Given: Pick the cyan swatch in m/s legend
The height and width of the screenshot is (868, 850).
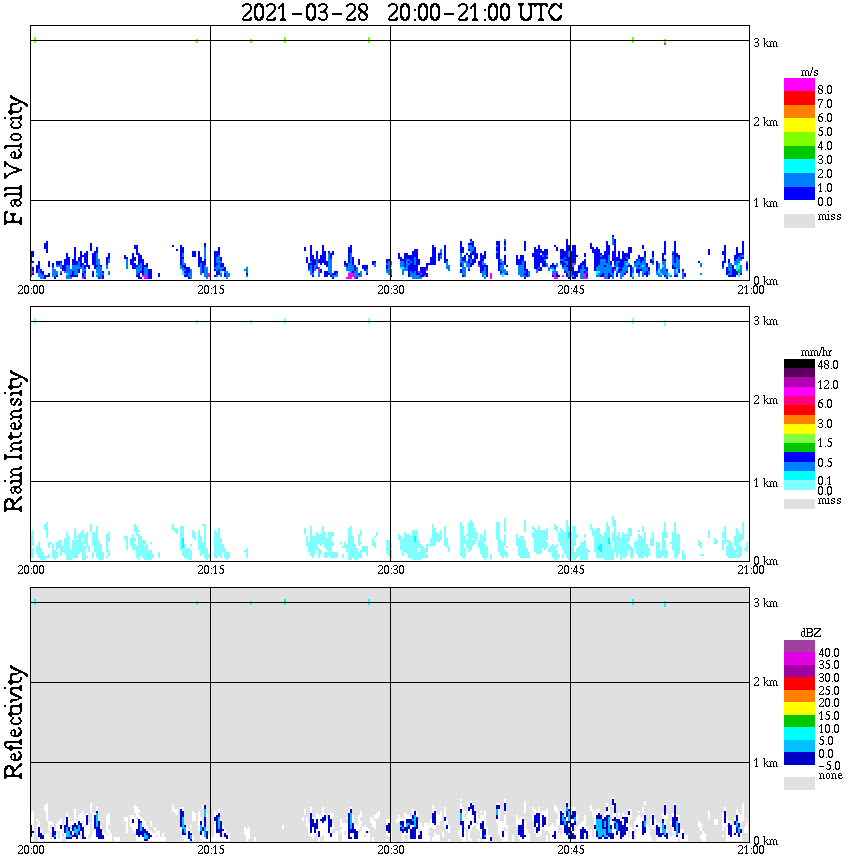Looking at the screenshot, I should (799, 166).
